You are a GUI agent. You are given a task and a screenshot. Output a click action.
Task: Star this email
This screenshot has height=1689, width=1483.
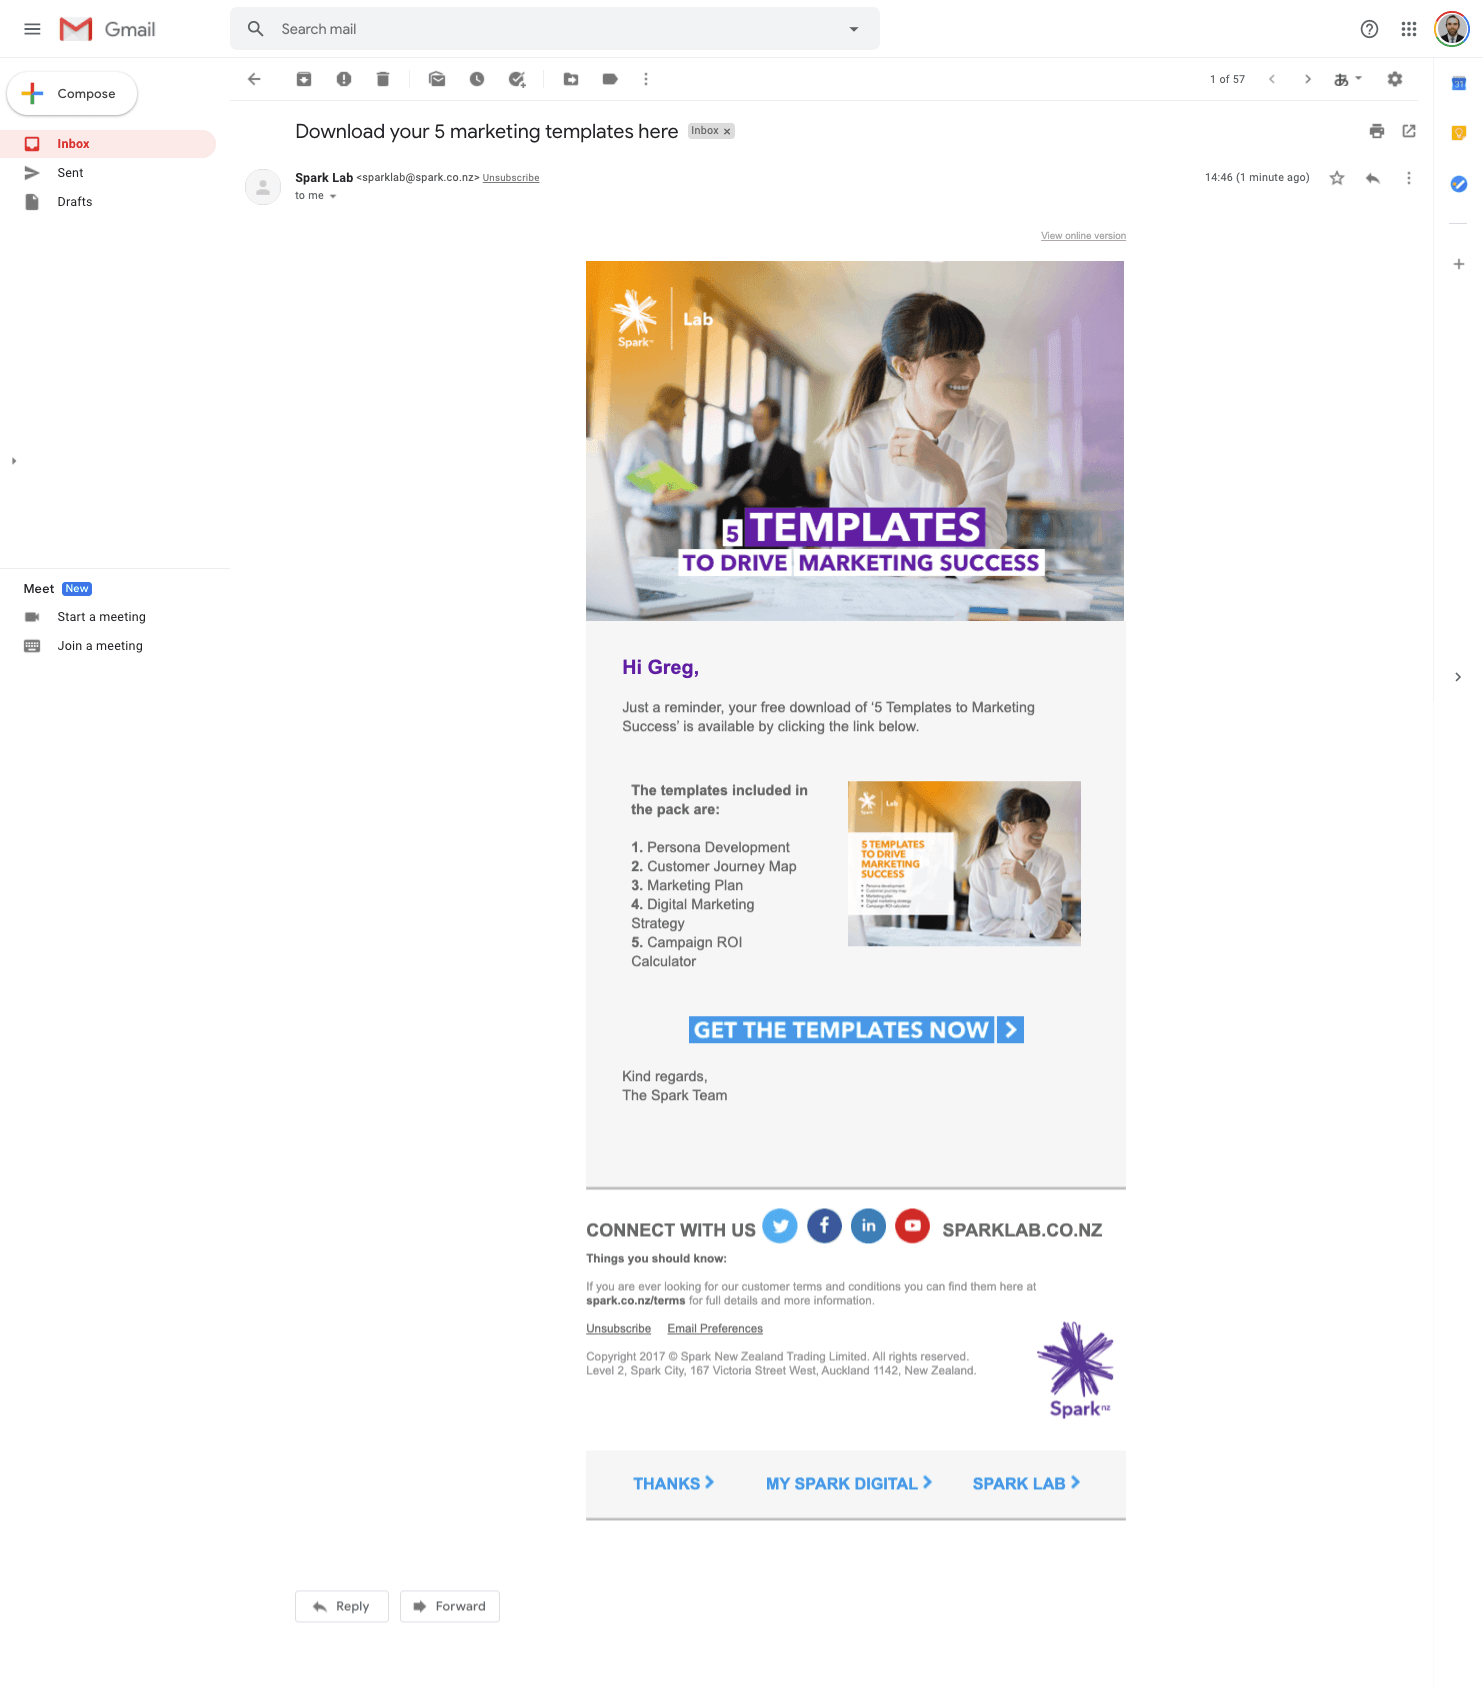(1337, 178)
